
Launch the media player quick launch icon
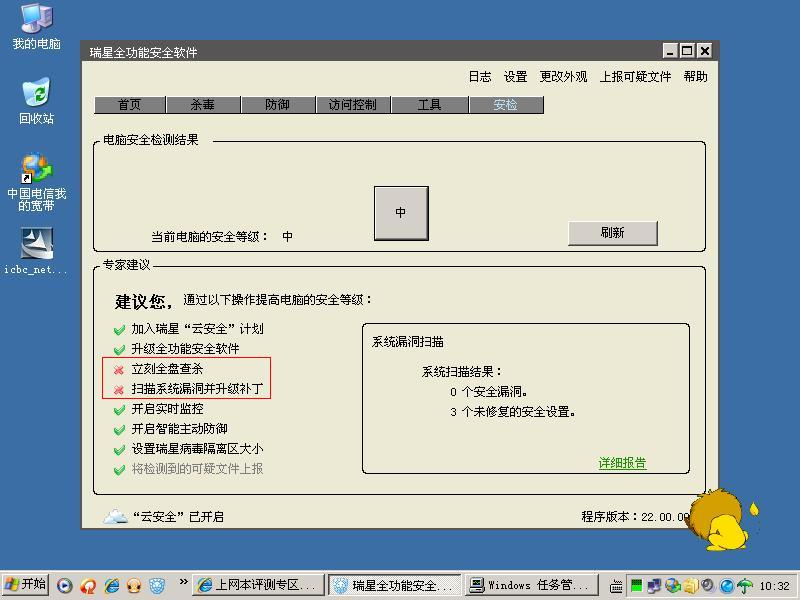[x=64, y=585]
